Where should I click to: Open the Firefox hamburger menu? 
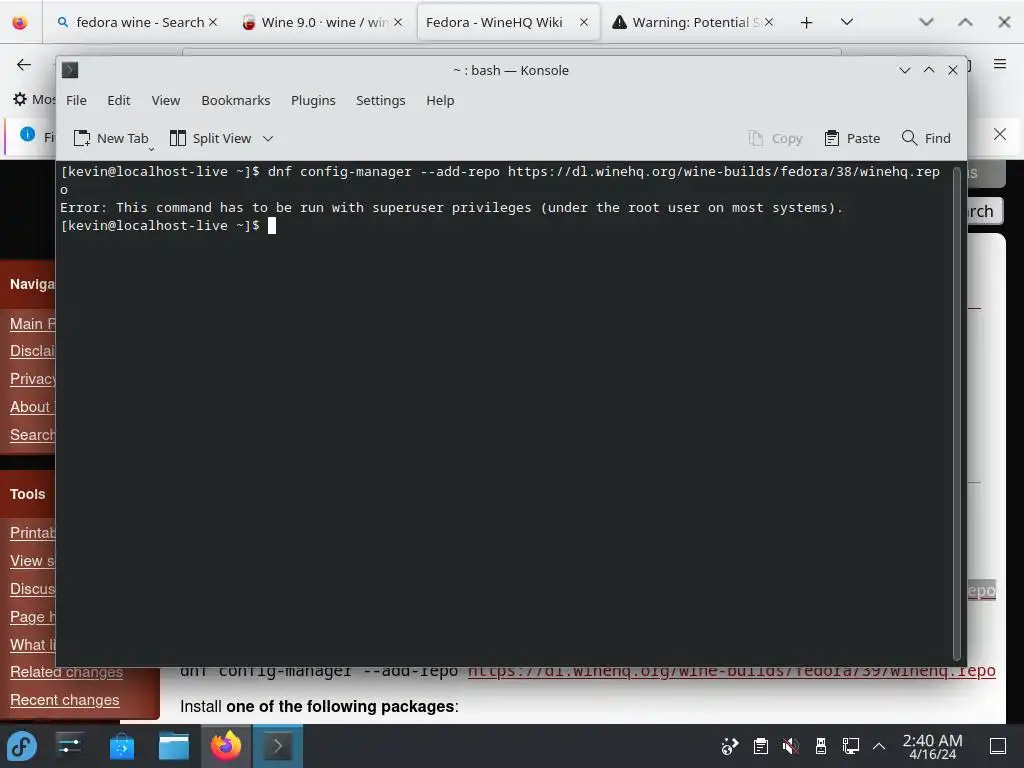click(1000, 64)
